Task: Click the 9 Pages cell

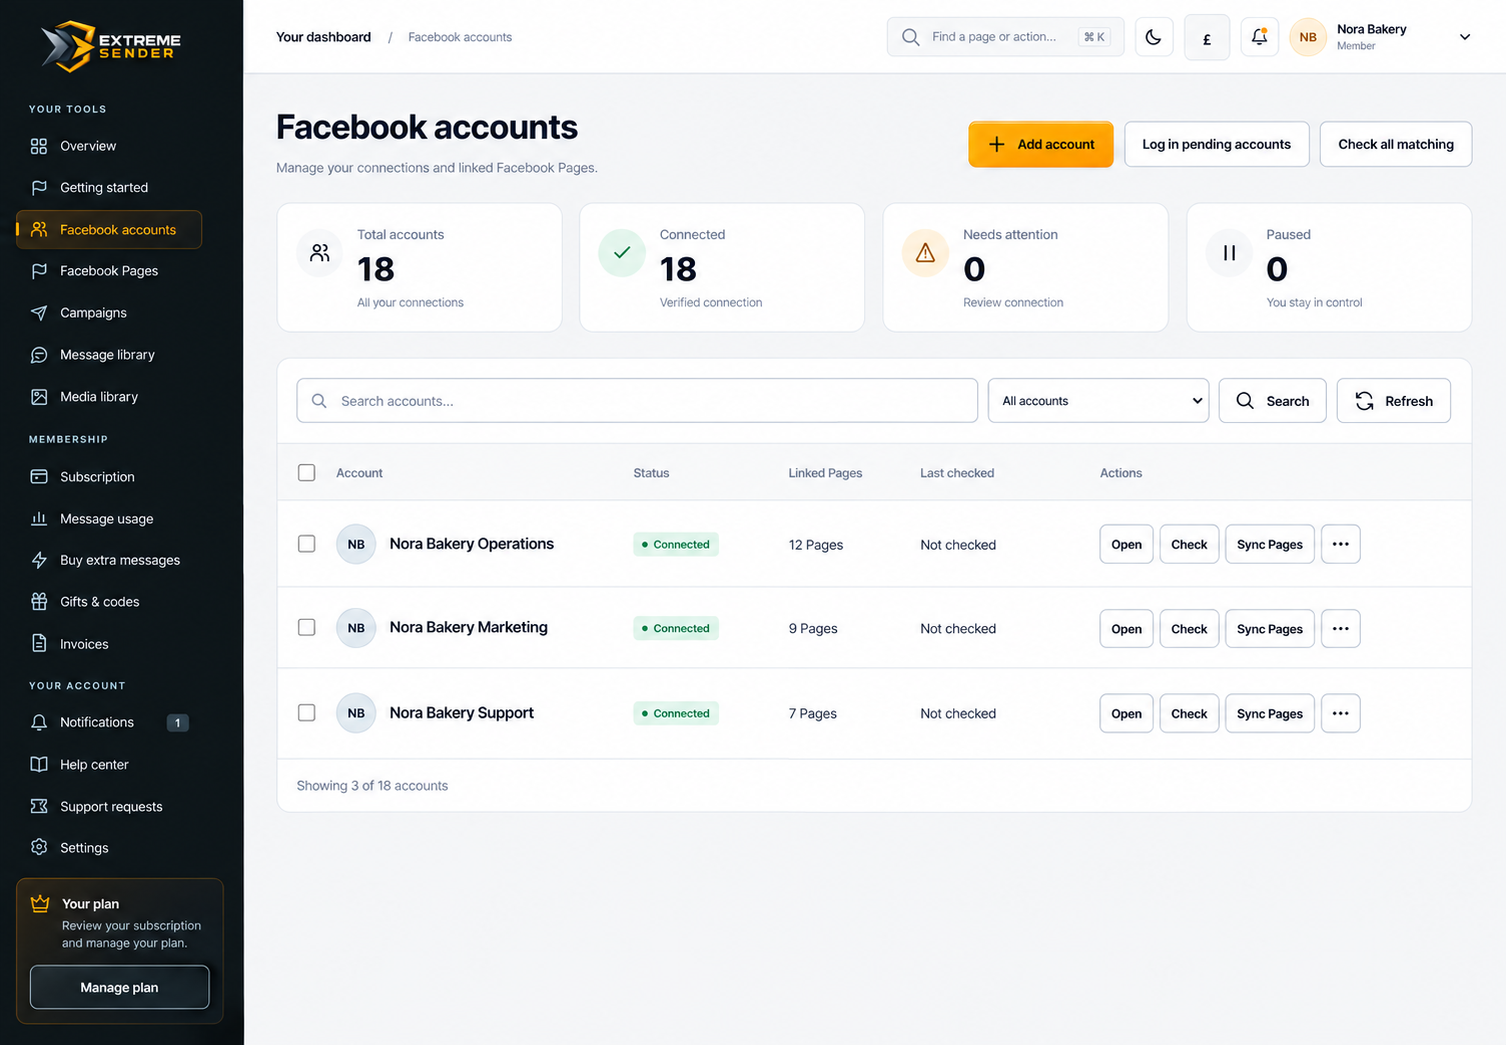Action: point(813,629)
